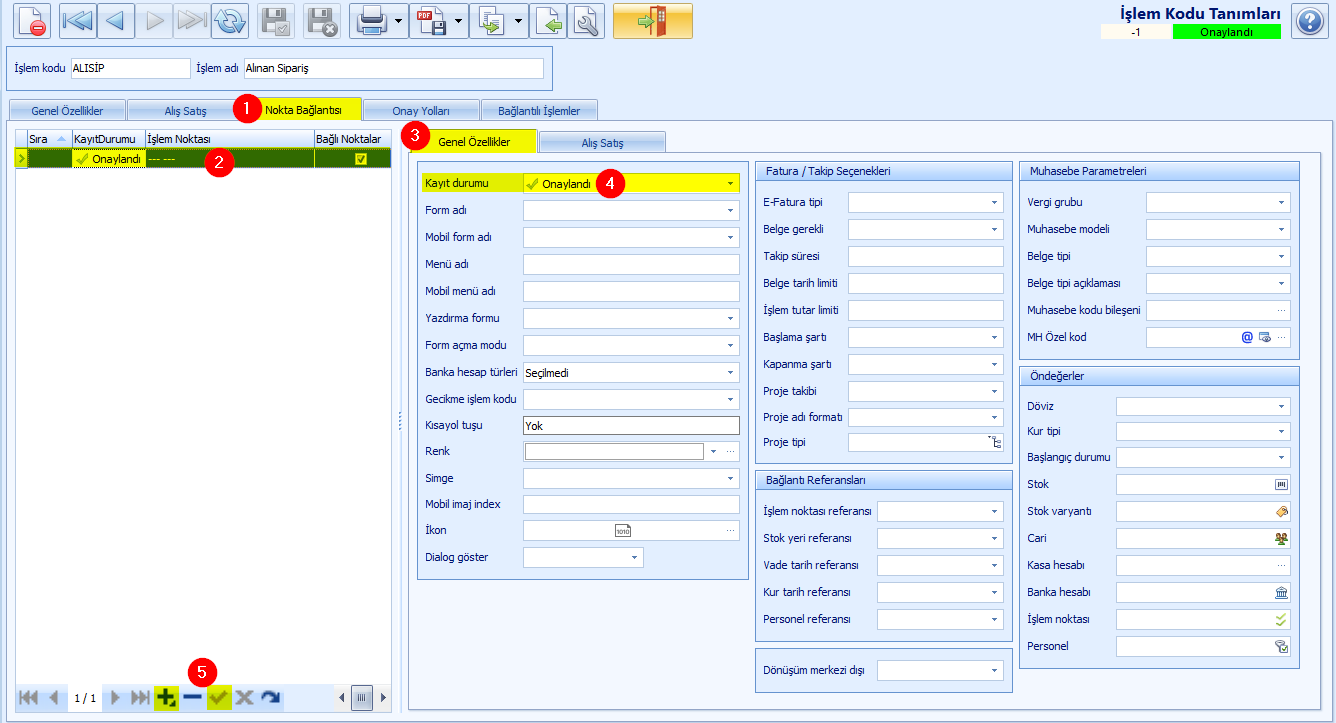Click the lookup icon in Personel field

tap(1281, 646)
